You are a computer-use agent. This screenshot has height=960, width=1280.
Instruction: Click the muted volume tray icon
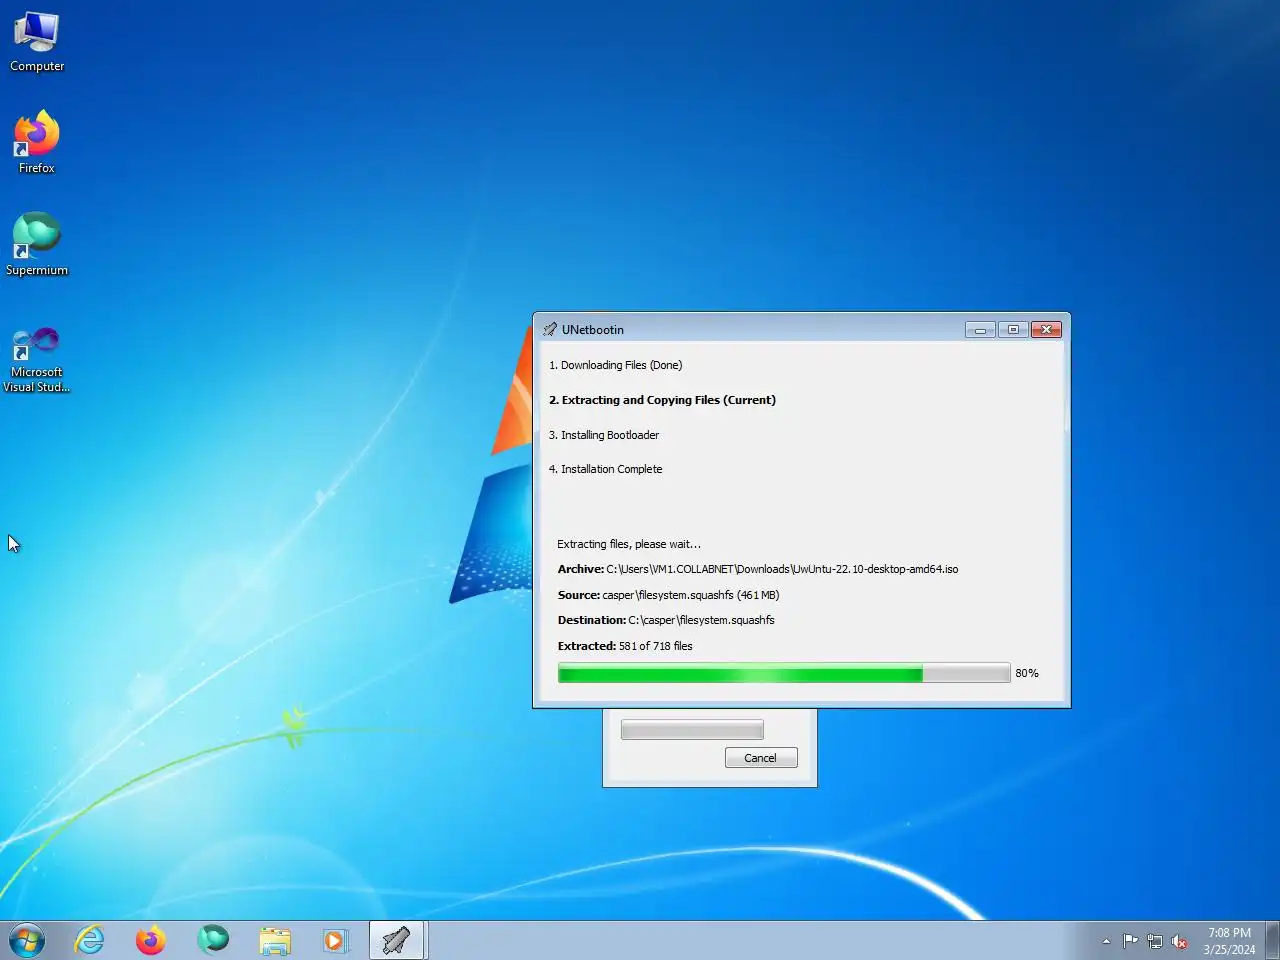pos(1179,941)
